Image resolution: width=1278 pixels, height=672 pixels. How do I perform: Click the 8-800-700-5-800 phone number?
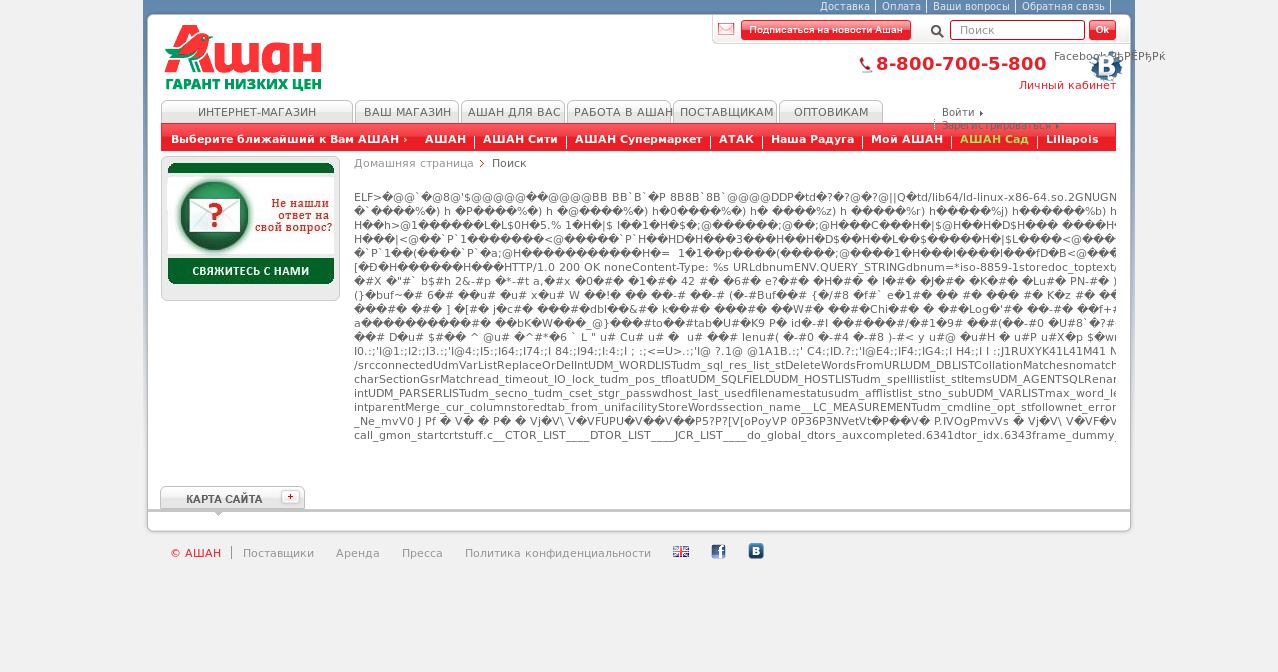pyautogui.click(x=961, y=64)
